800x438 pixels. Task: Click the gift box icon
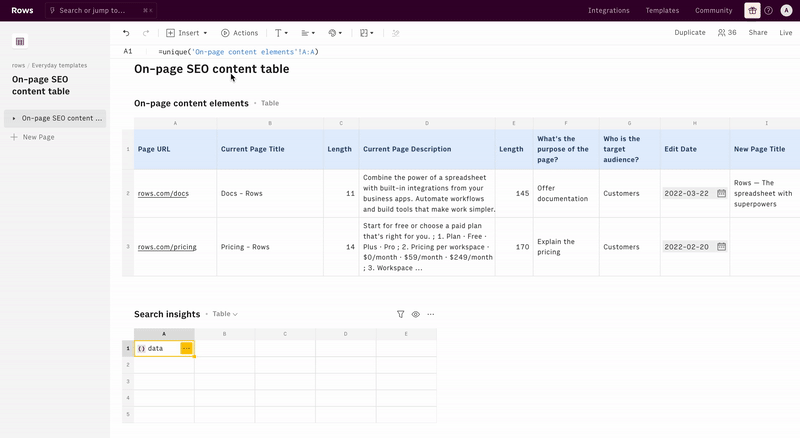pos(752,10)
